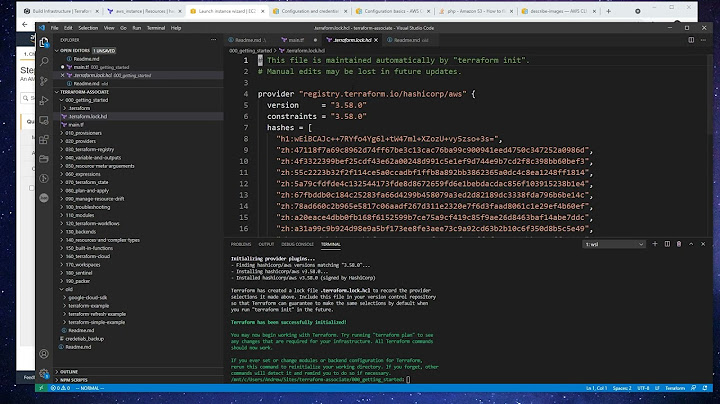Kill the terminal with trash icon

pos(679,244)
